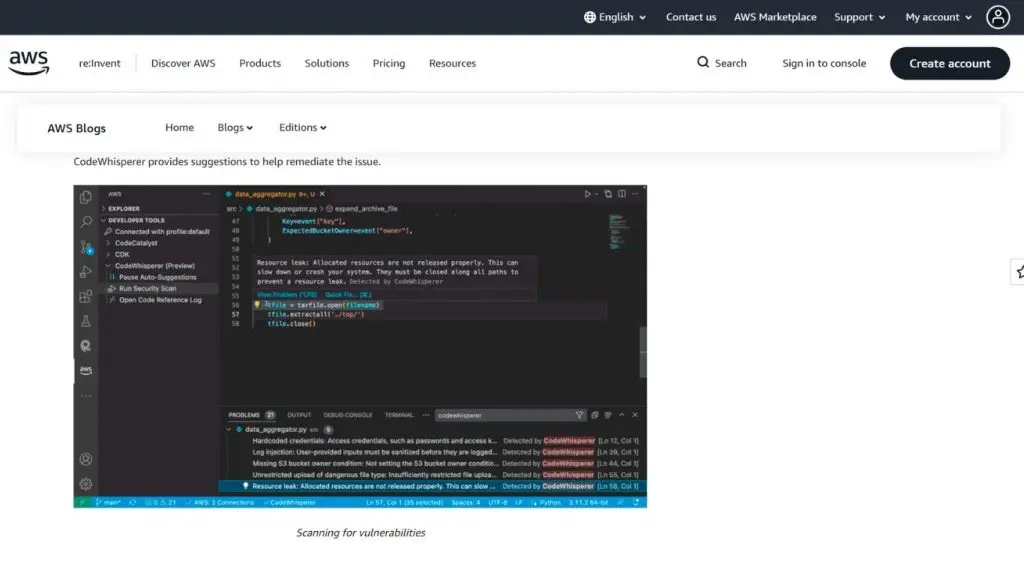Open the Discover AWS menu
The image size is (1024, 576).
pyautogui.click(x=183, y=63)
